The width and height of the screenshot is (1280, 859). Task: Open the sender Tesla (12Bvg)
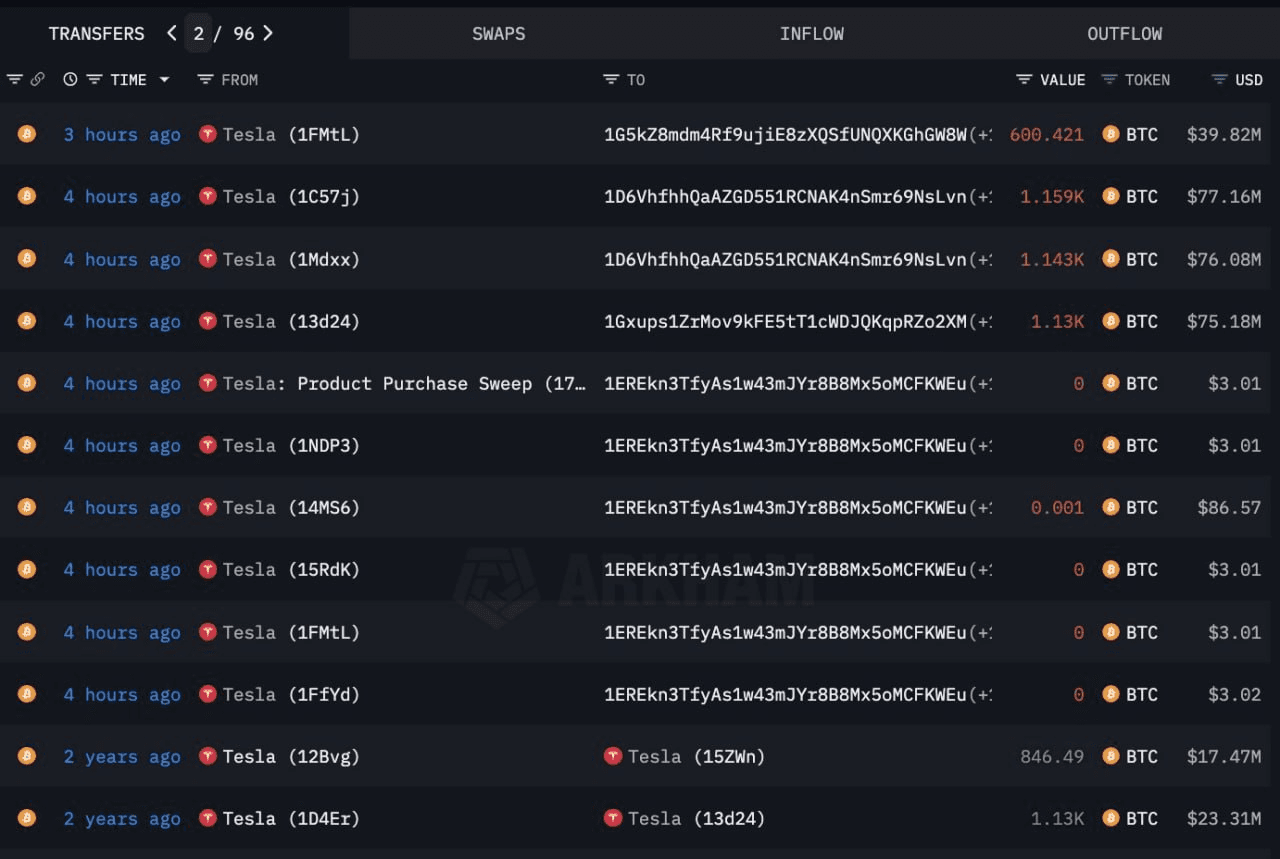pyautogui.click(x=291, y=756)
